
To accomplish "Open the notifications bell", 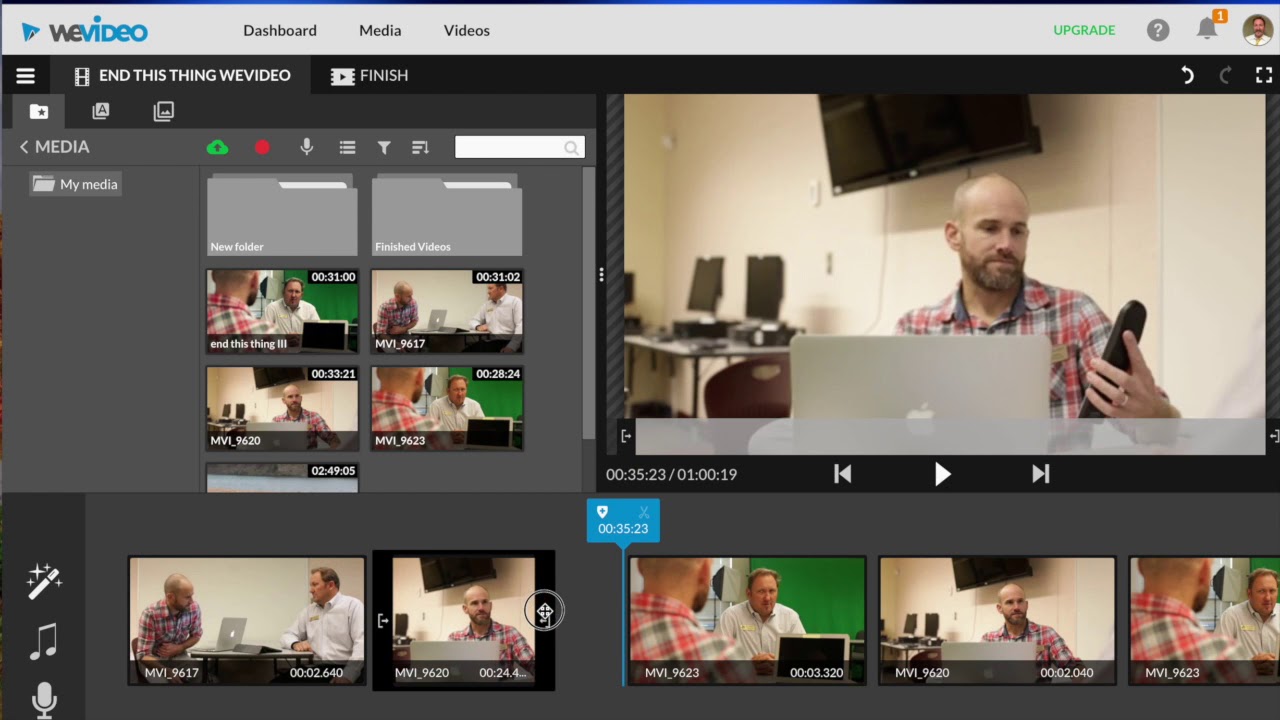I will tap(1208, 28).
